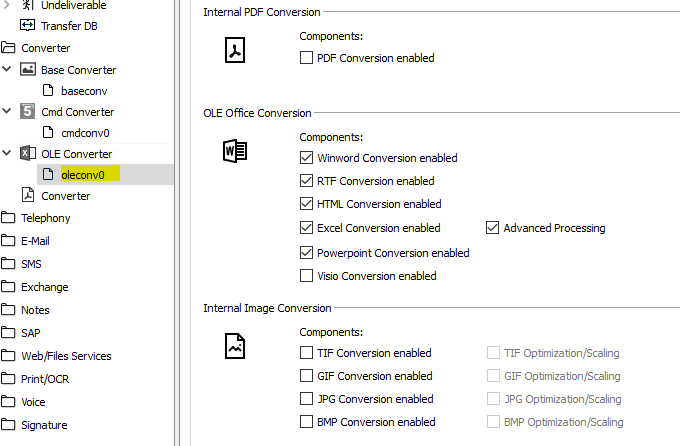Enable TIF Conversion checkbox
Screen dimensions: 680x446
coord(306,352)
